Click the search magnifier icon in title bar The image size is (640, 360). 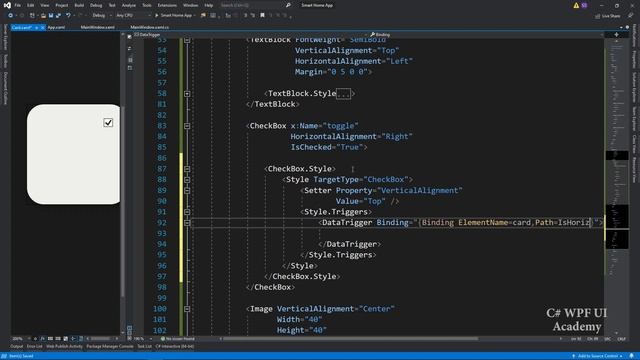288,5
